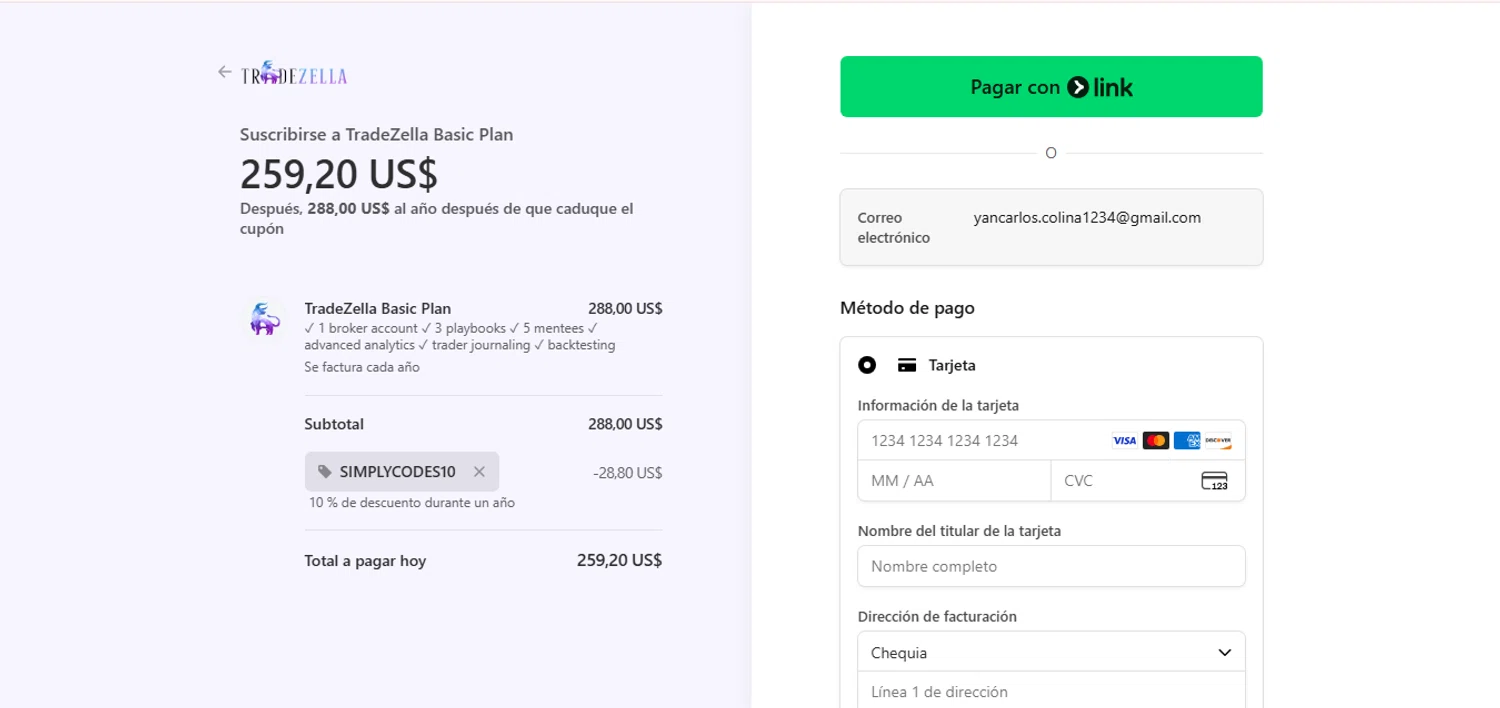
Task: Click the 10 % de descuento text
Action: pos(412,503)
